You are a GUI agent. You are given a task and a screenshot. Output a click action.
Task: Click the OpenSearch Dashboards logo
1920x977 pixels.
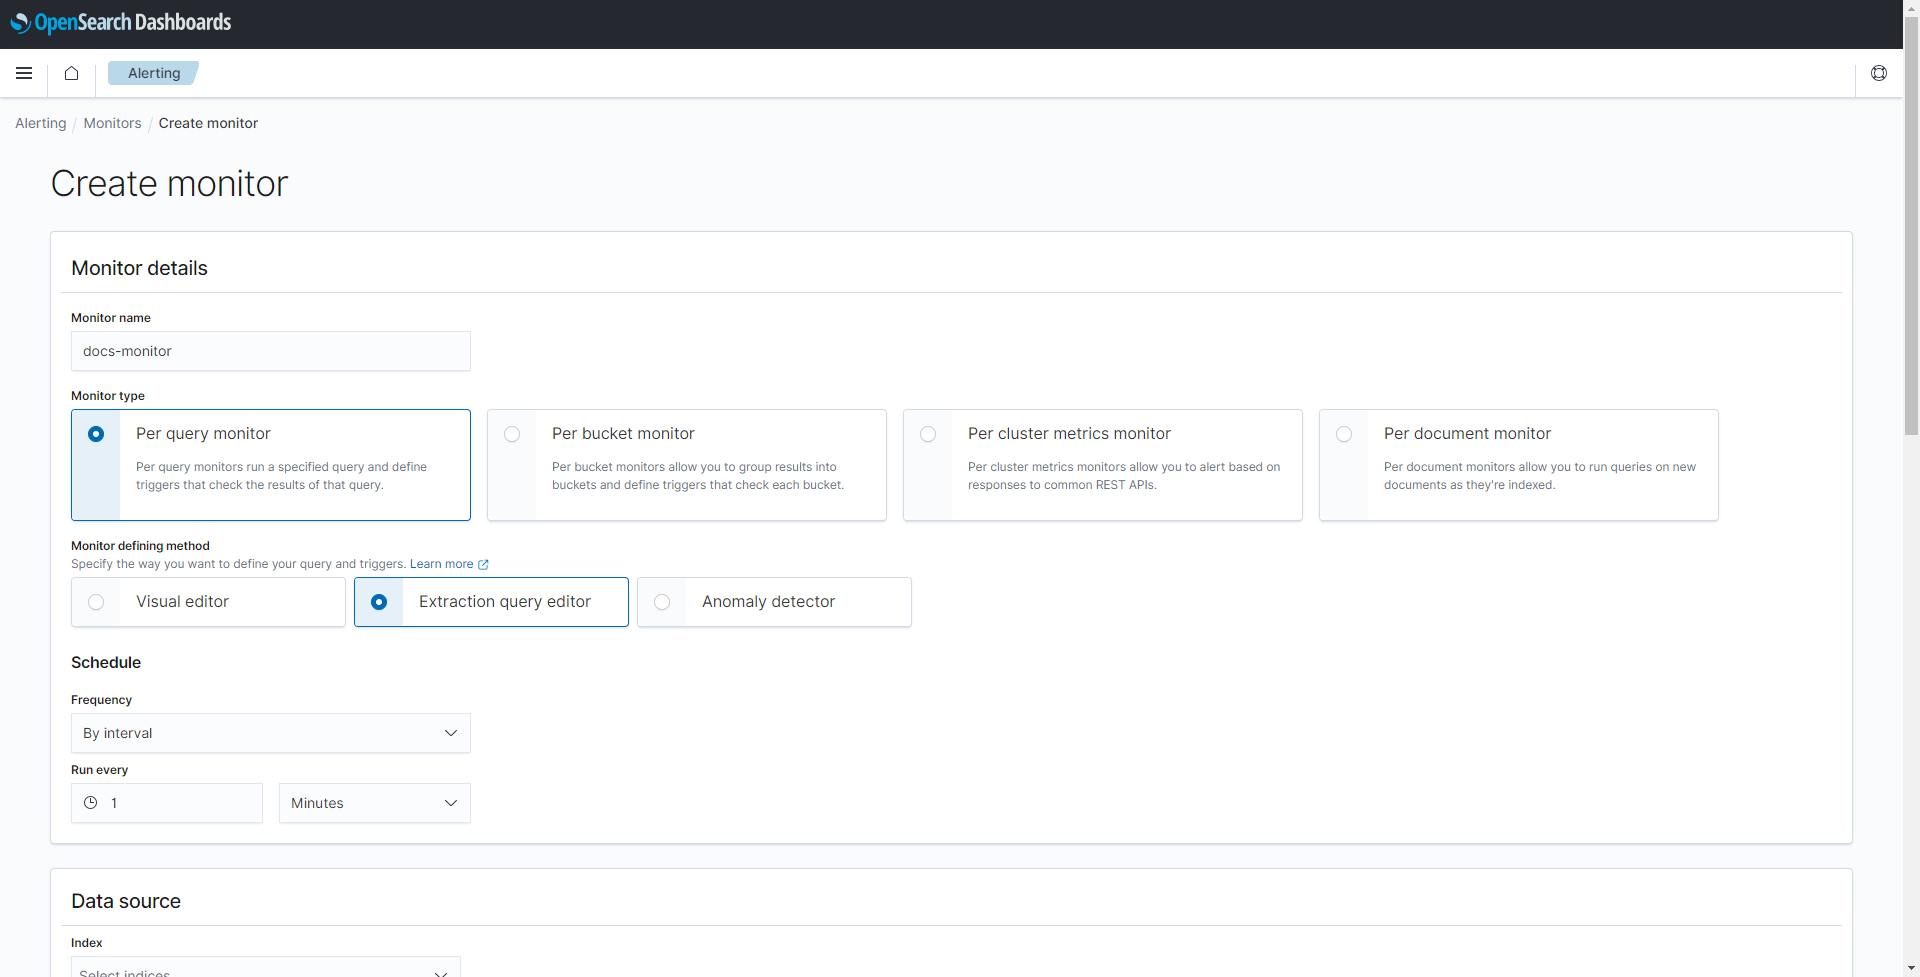pos(121,22)
